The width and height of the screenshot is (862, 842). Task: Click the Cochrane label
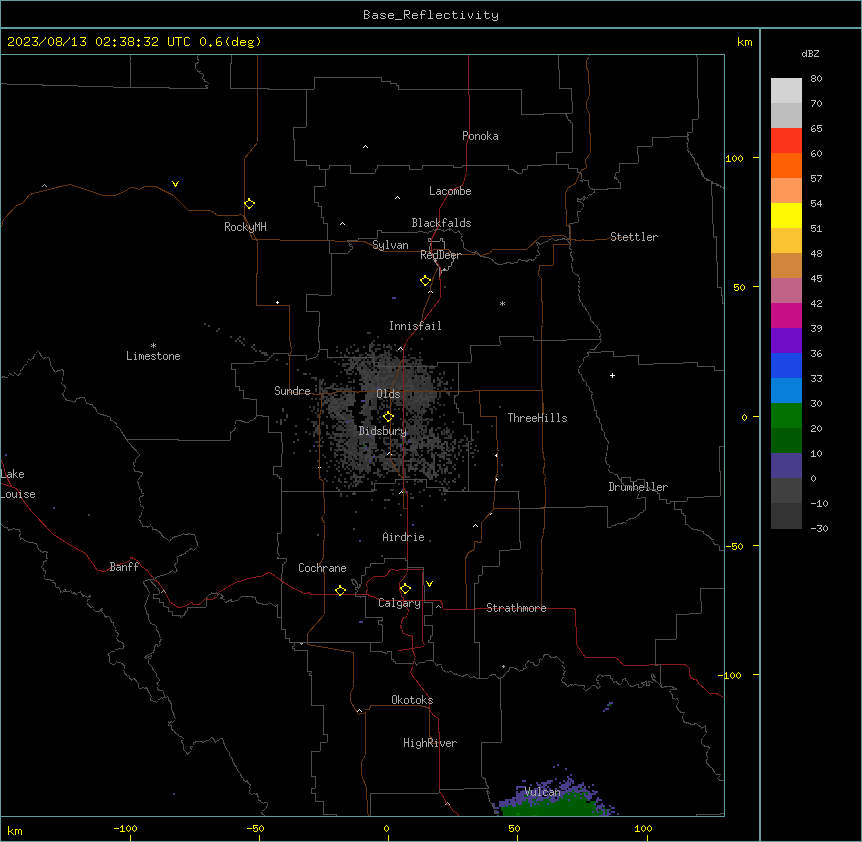click(322, 568)
